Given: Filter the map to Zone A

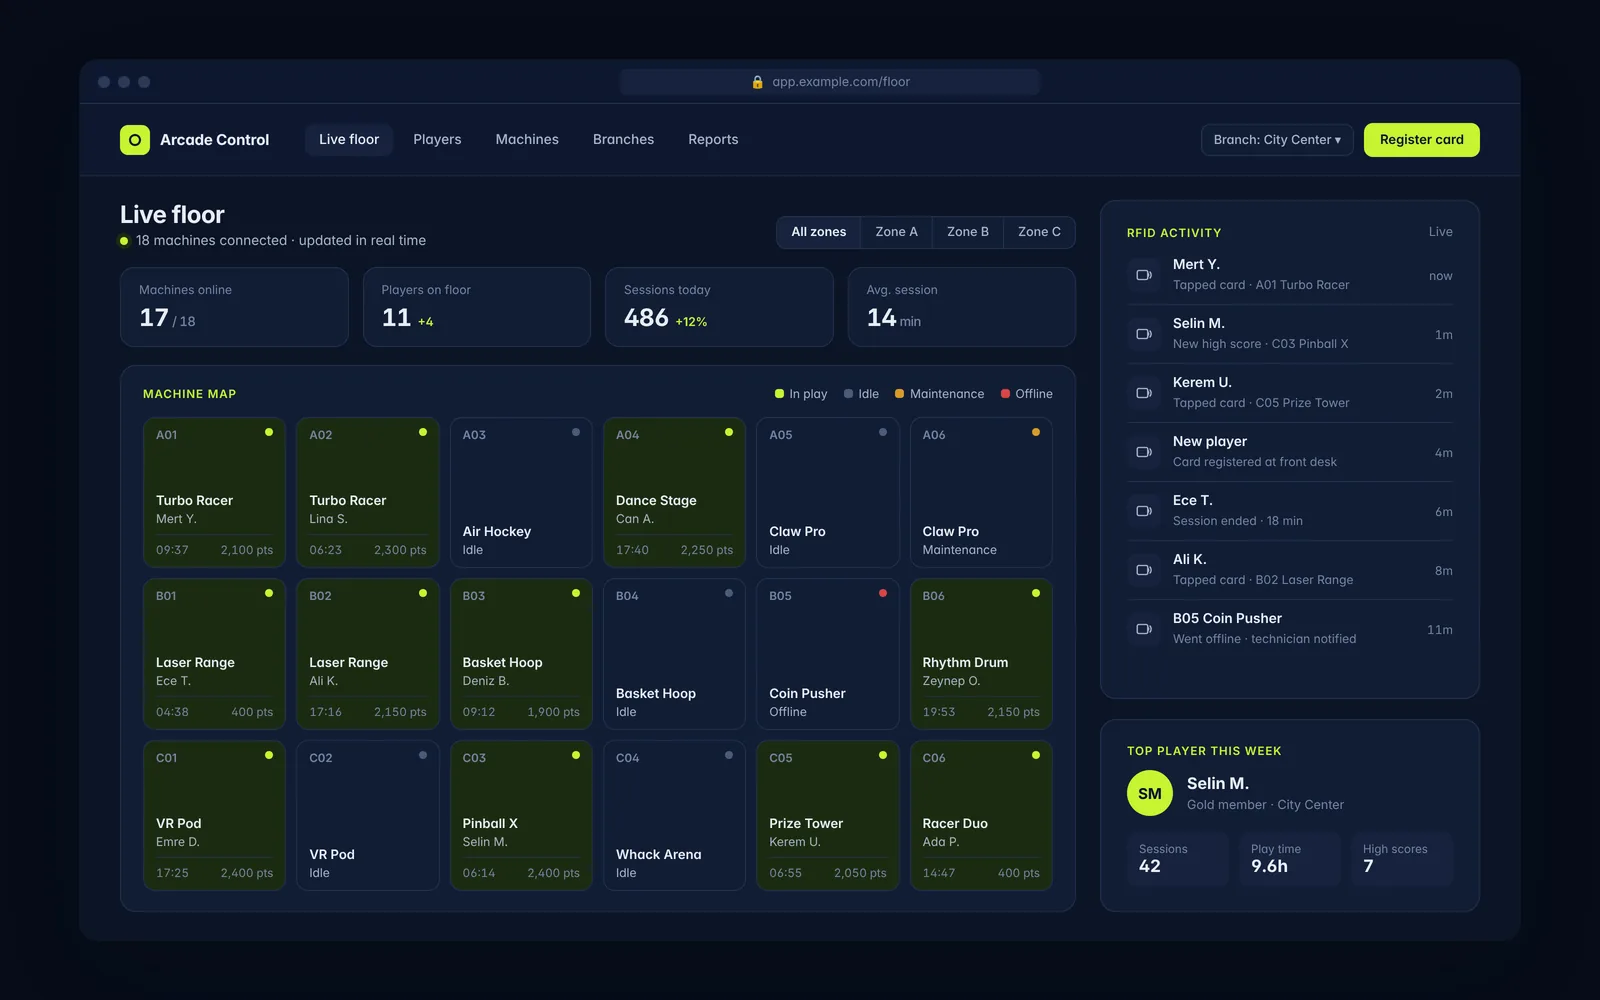Looking at the screenshot, I should point(896,232).
